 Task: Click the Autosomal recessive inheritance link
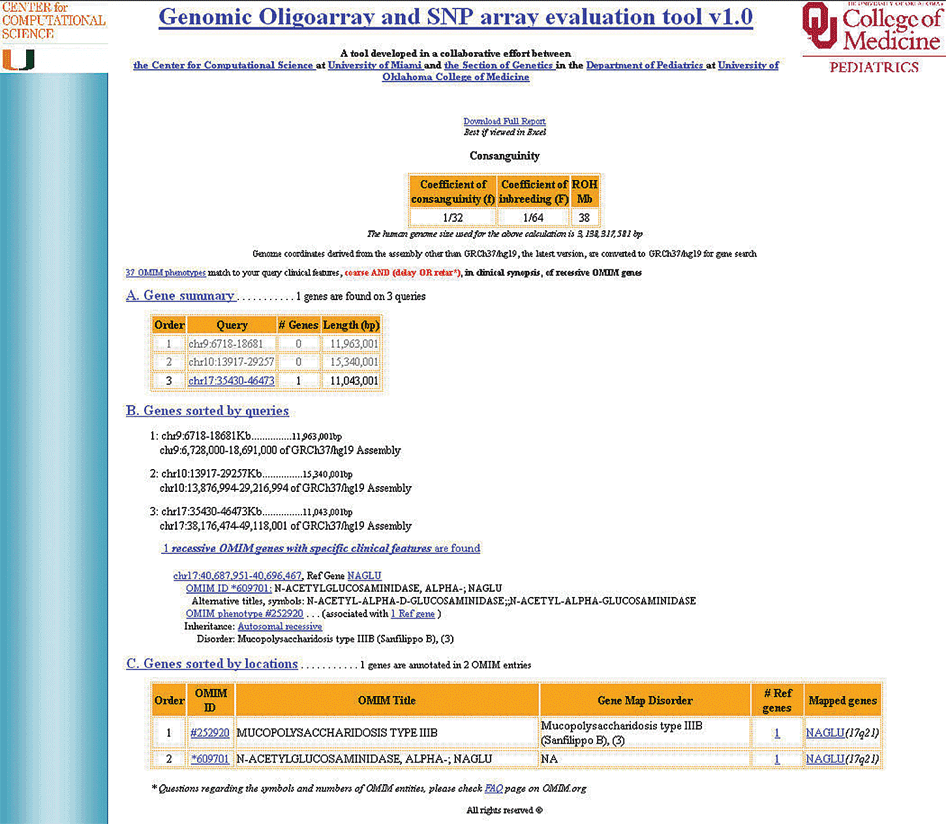280,625
